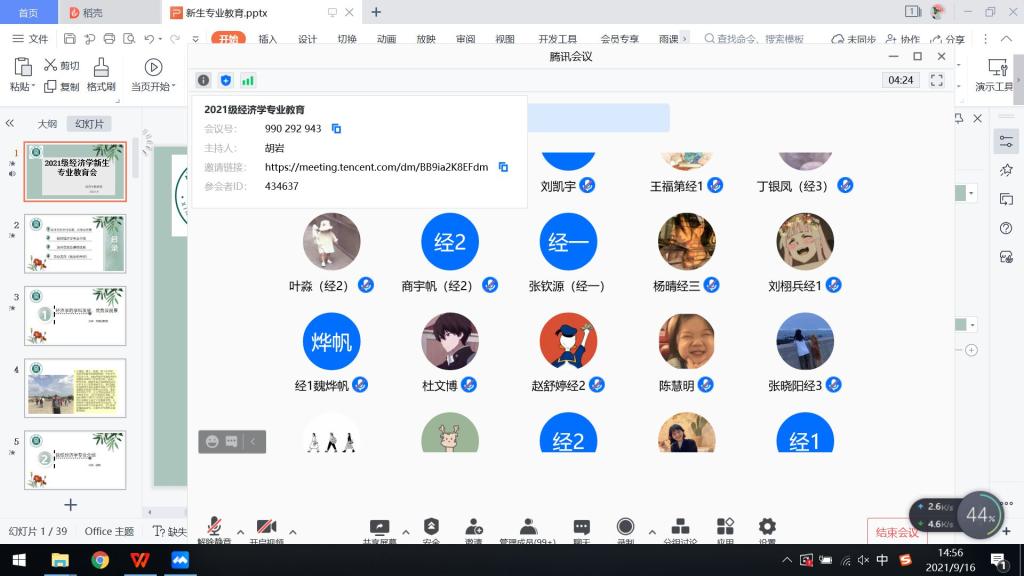
Task: Switch to the 插入 ribbon tab
Action: tap(268, 39)
